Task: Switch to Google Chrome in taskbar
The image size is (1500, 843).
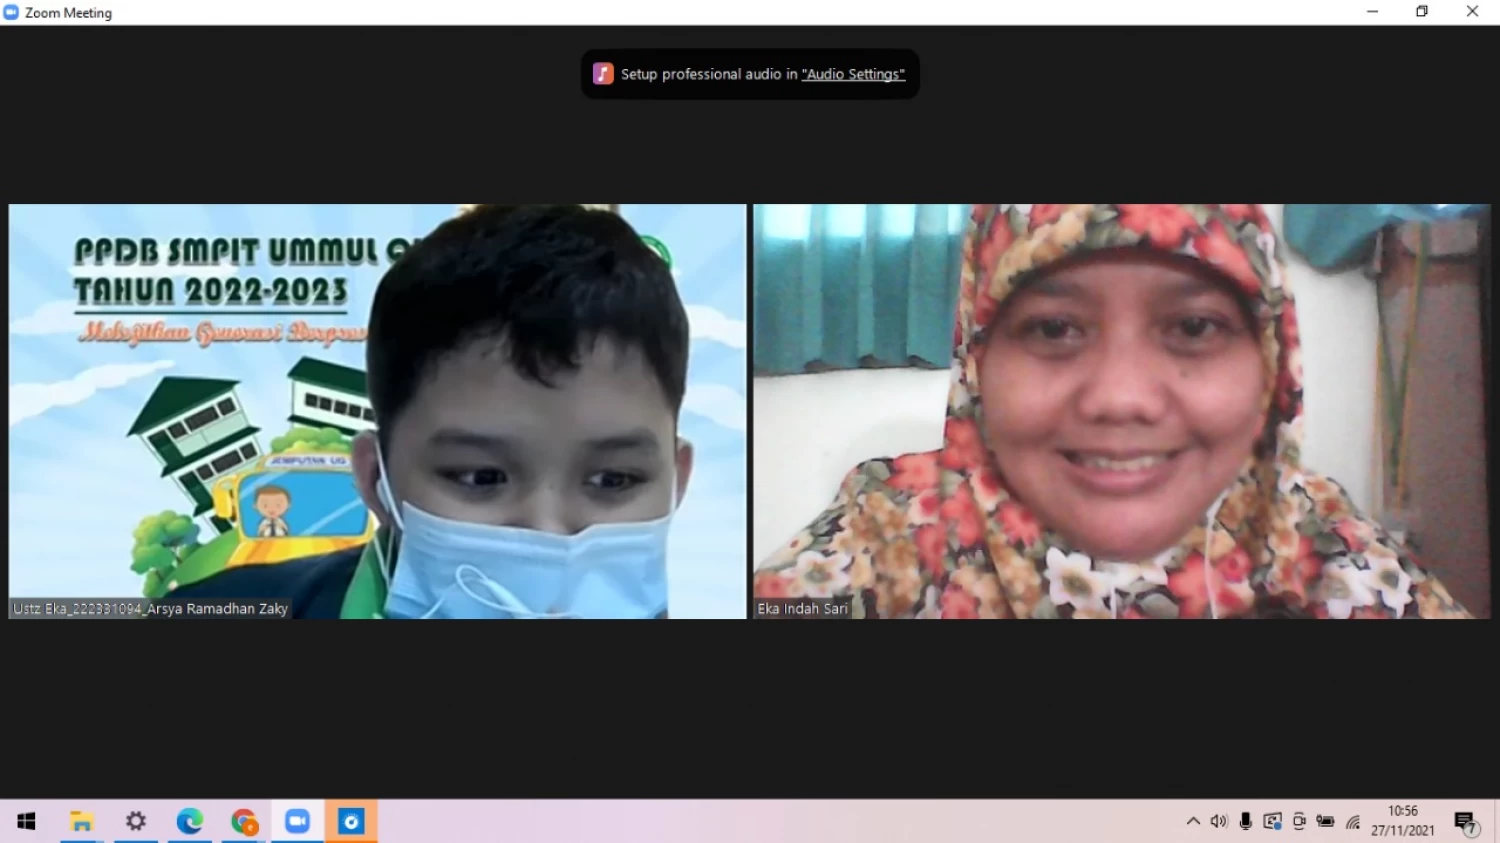Action: coord(244,821)
